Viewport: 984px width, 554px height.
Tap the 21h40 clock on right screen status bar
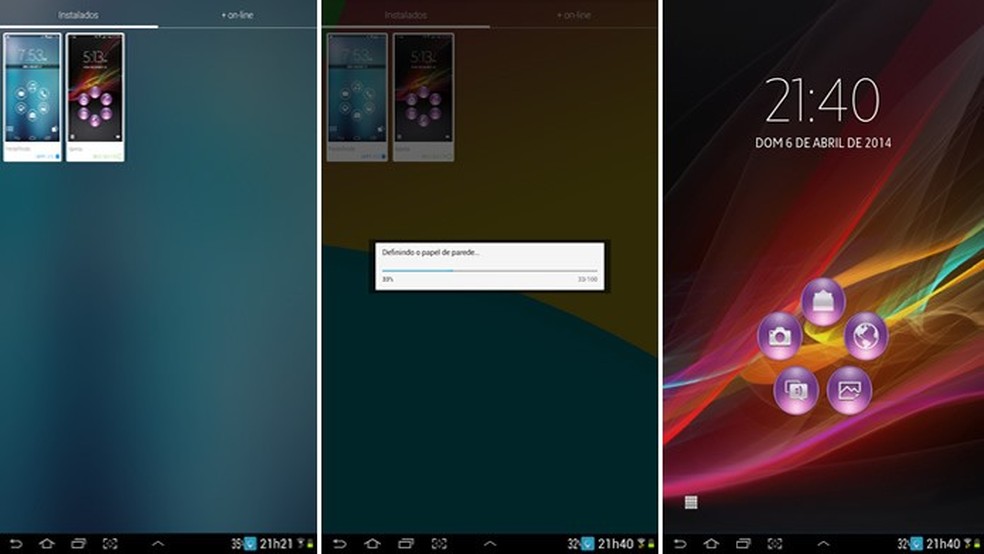click(943, 543)
